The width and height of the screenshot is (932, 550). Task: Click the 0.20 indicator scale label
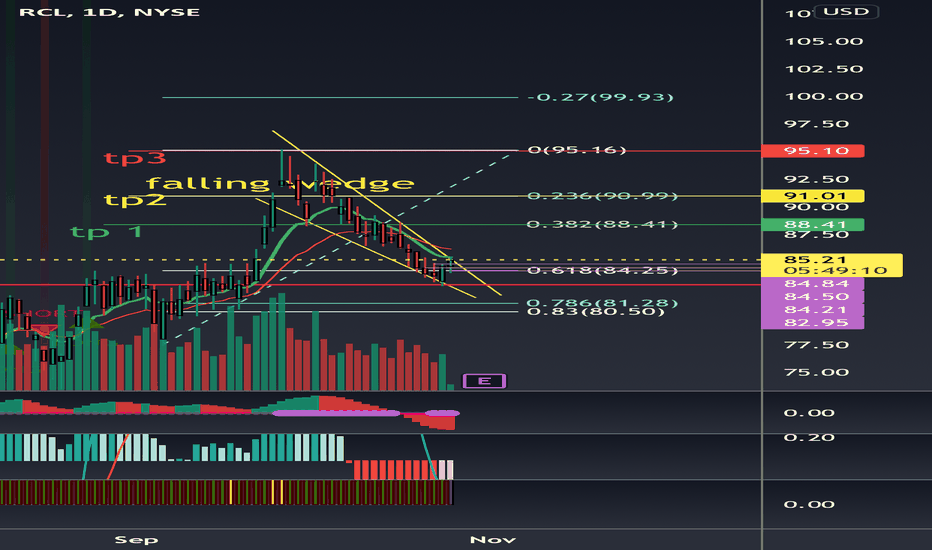point(809,438)
